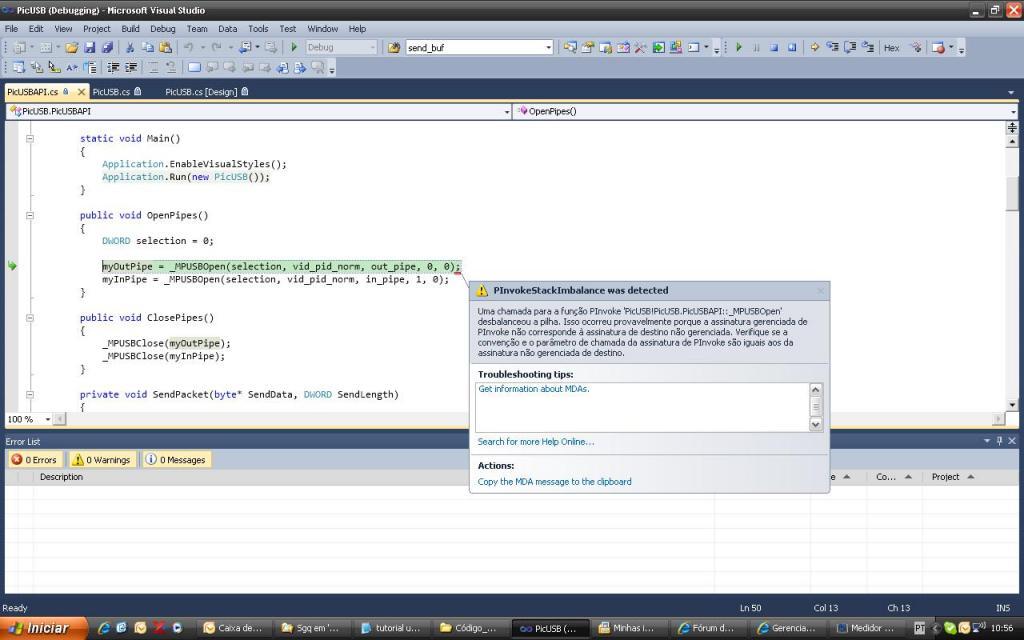Click Copy the MDA message to clipboard
The image size is (1024, 640).
pos(554,481)
